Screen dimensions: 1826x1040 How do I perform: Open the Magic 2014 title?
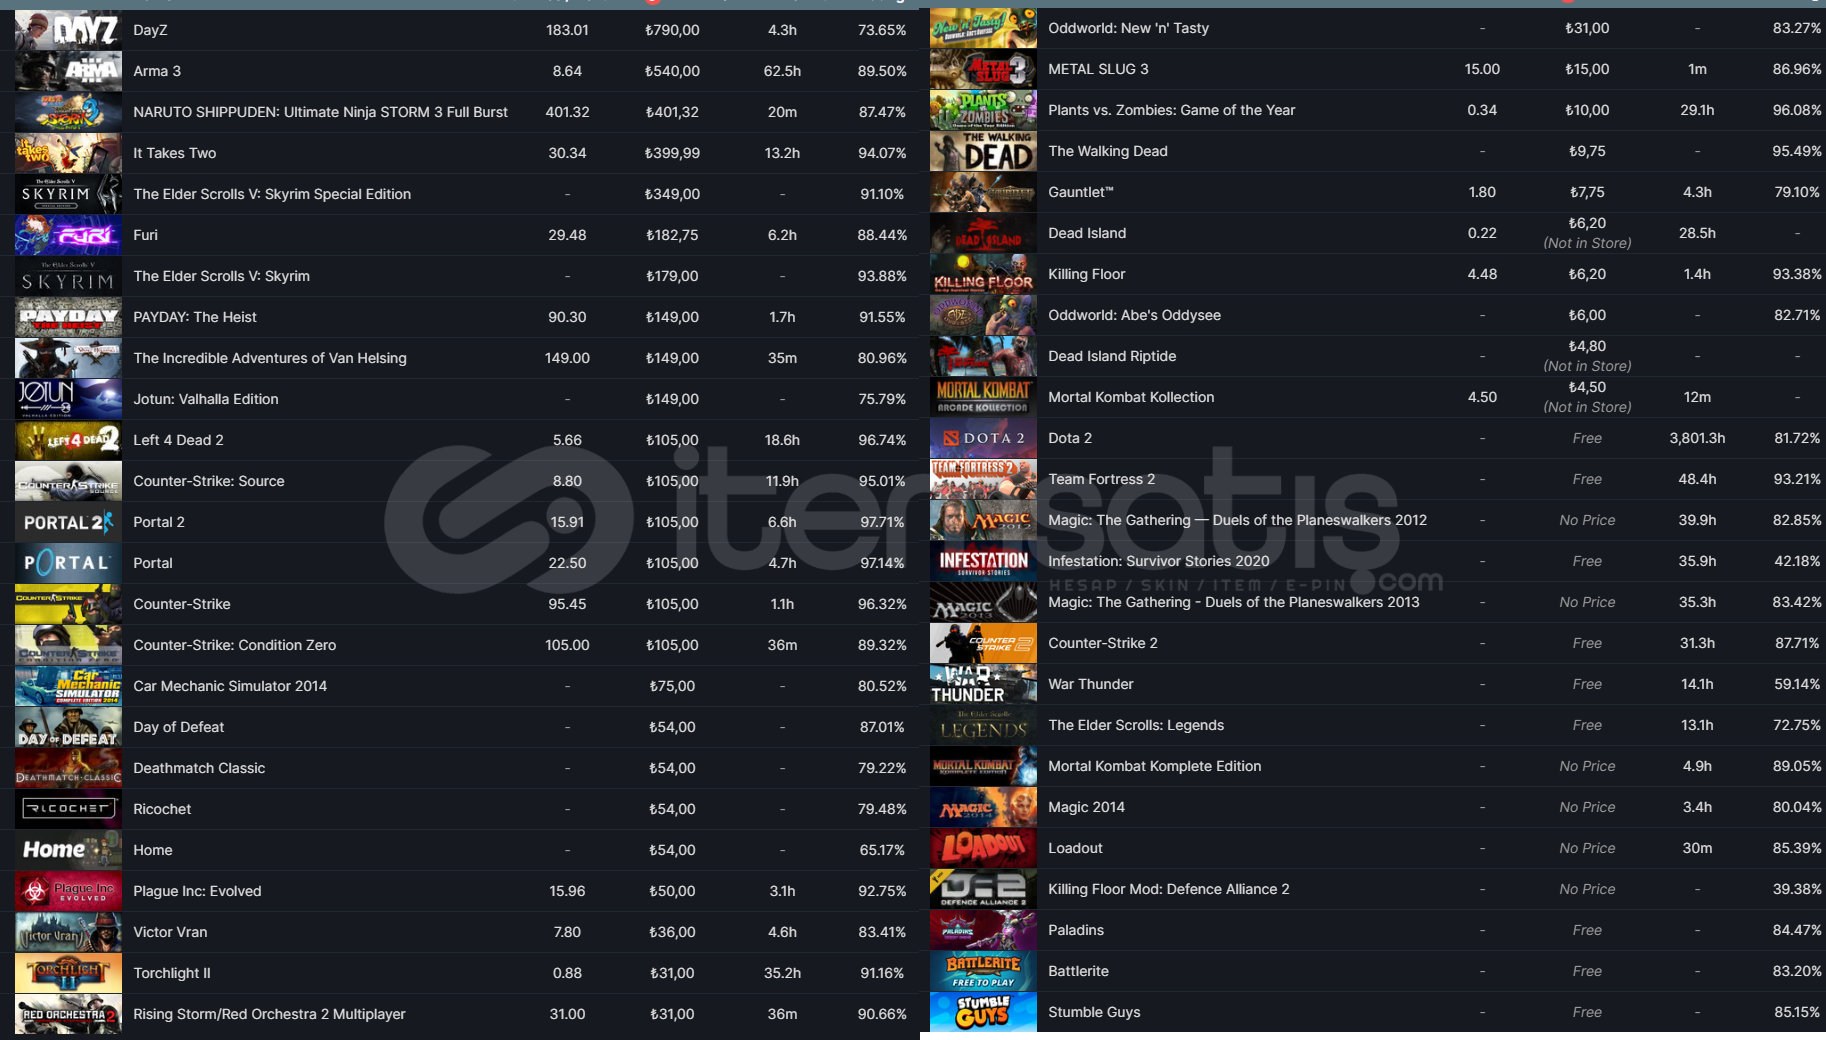click(x=1086, y=807)
